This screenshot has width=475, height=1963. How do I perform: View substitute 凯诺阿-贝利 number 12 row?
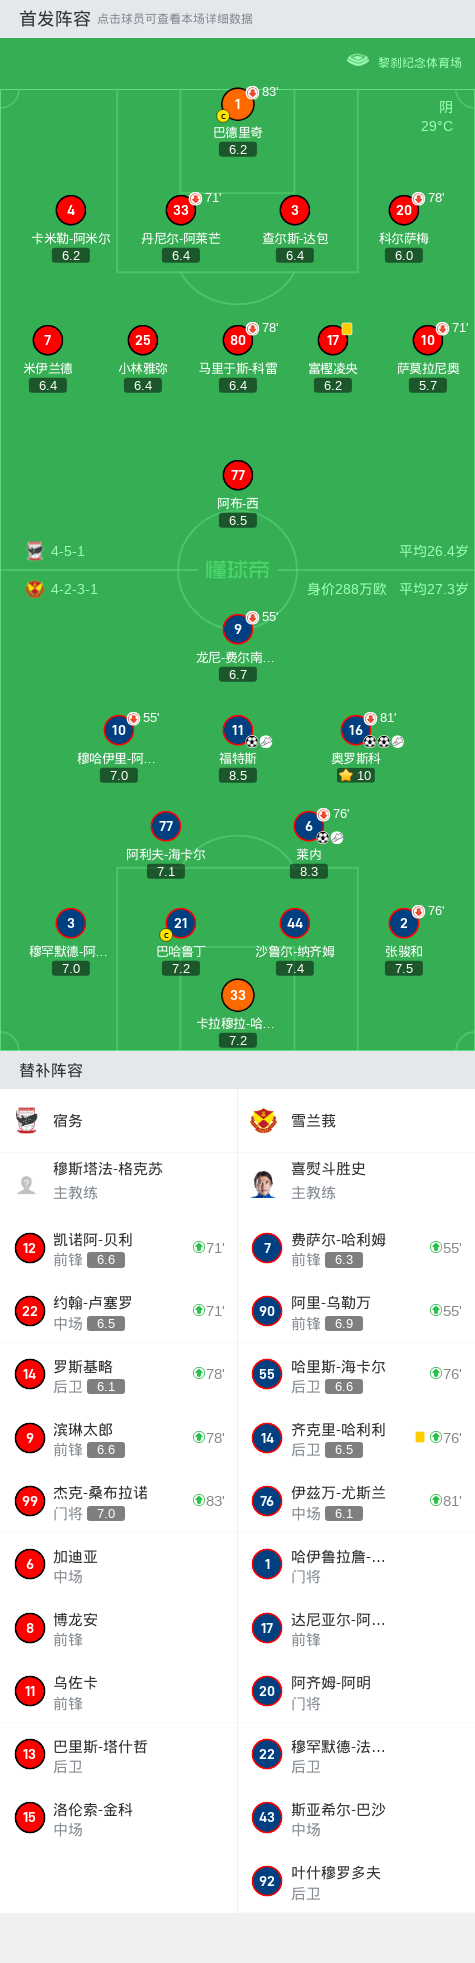(119, 1248)
